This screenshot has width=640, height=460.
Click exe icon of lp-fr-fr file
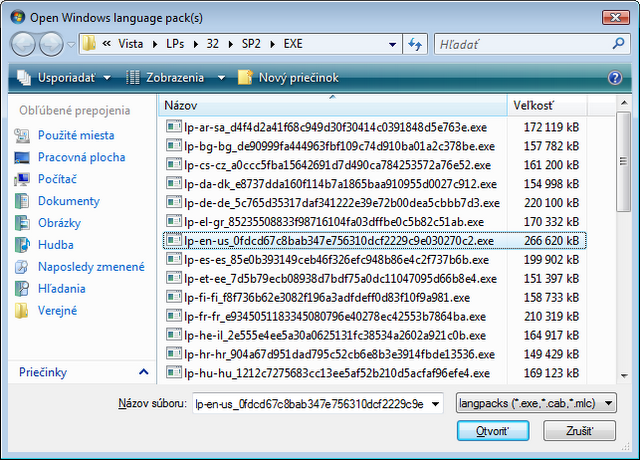pyautogui.click(x=173, y=315)
